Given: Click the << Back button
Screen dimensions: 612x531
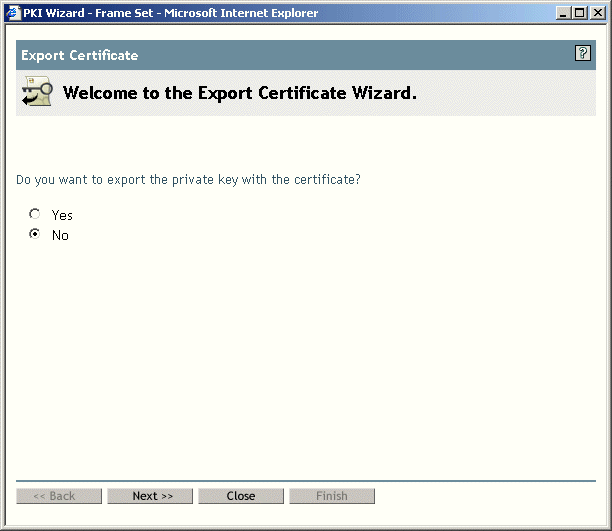Looking at the screenshot, I should 59,496.
